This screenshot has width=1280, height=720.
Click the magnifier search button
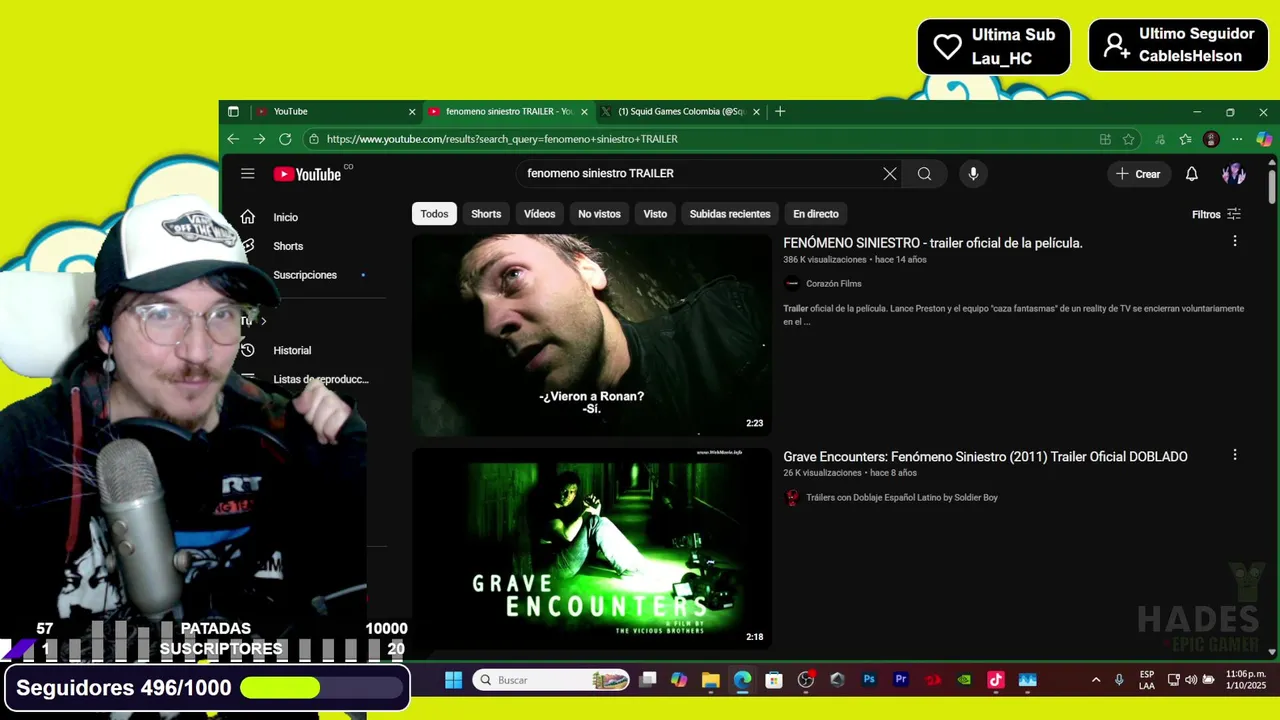tap(925, 174)
